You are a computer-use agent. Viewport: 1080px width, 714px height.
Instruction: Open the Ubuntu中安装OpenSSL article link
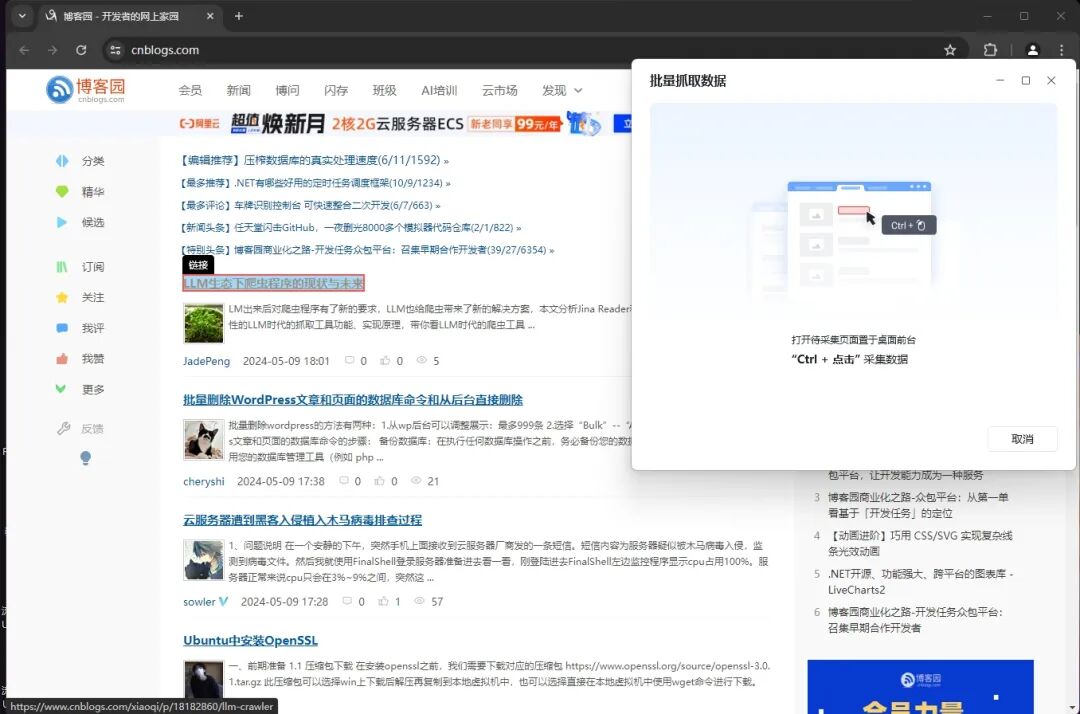coord(249,640)
